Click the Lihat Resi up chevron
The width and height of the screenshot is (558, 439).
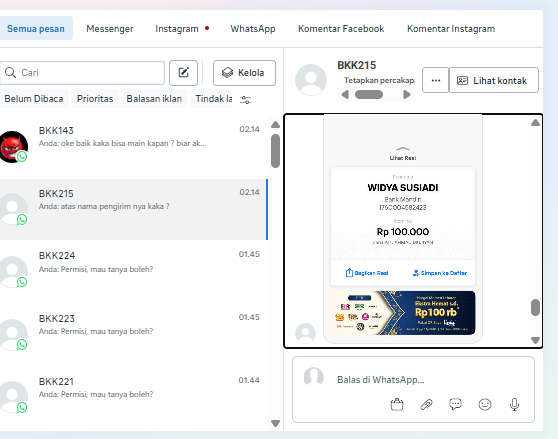pyautogui.click(x=402, y=149)
